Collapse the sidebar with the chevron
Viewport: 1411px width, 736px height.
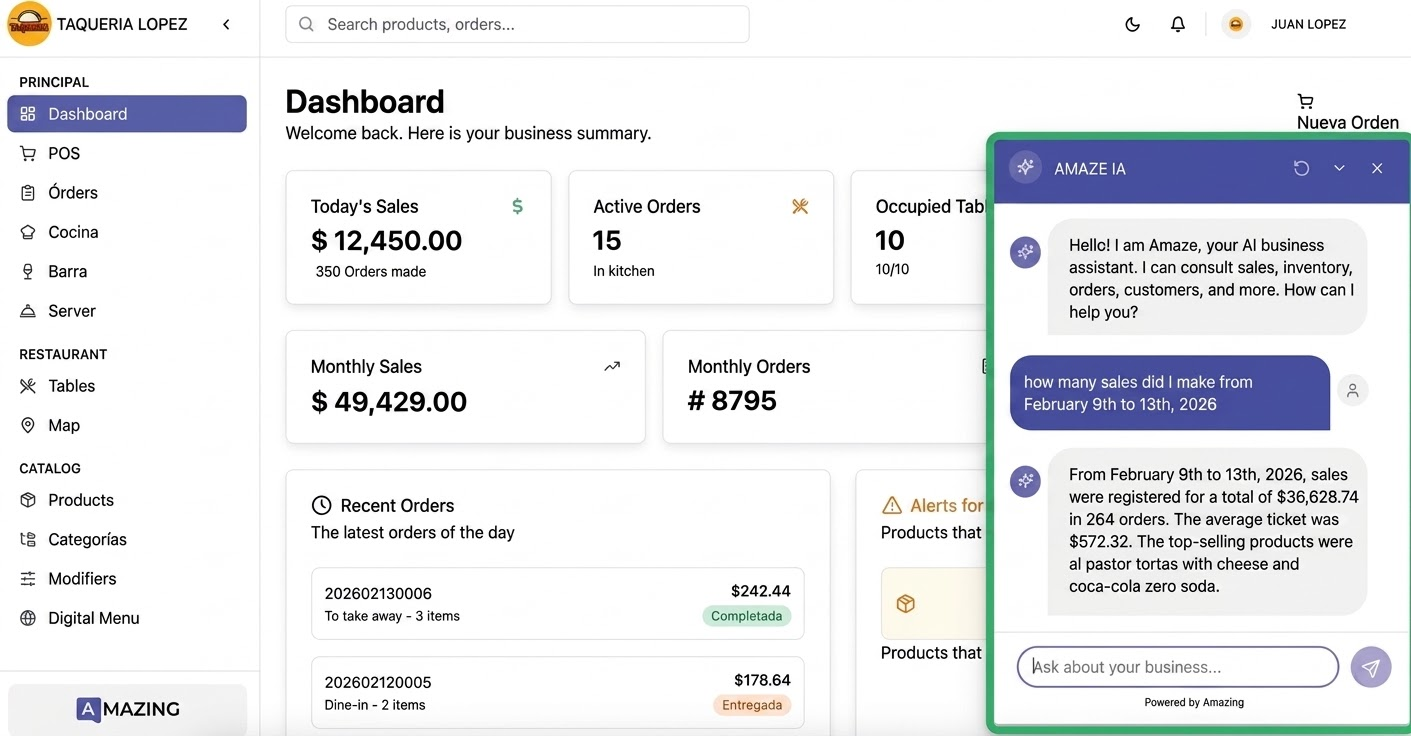point(226,24)
